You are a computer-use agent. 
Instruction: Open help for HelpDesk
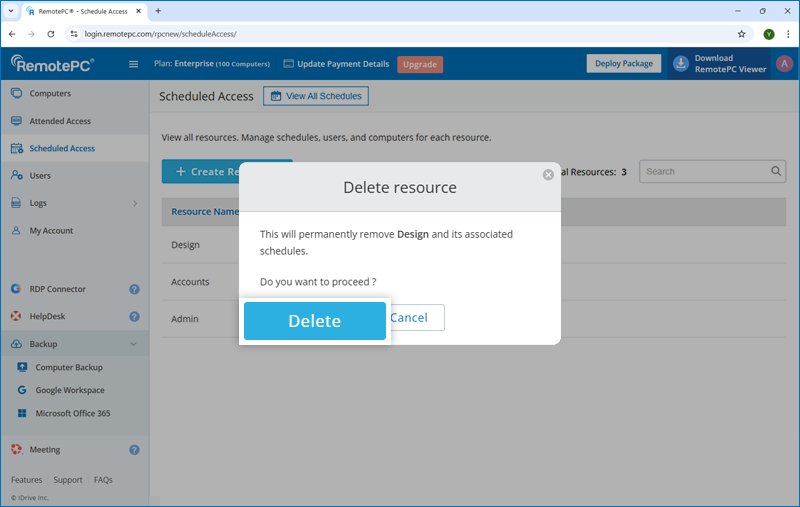click(134, 317)
